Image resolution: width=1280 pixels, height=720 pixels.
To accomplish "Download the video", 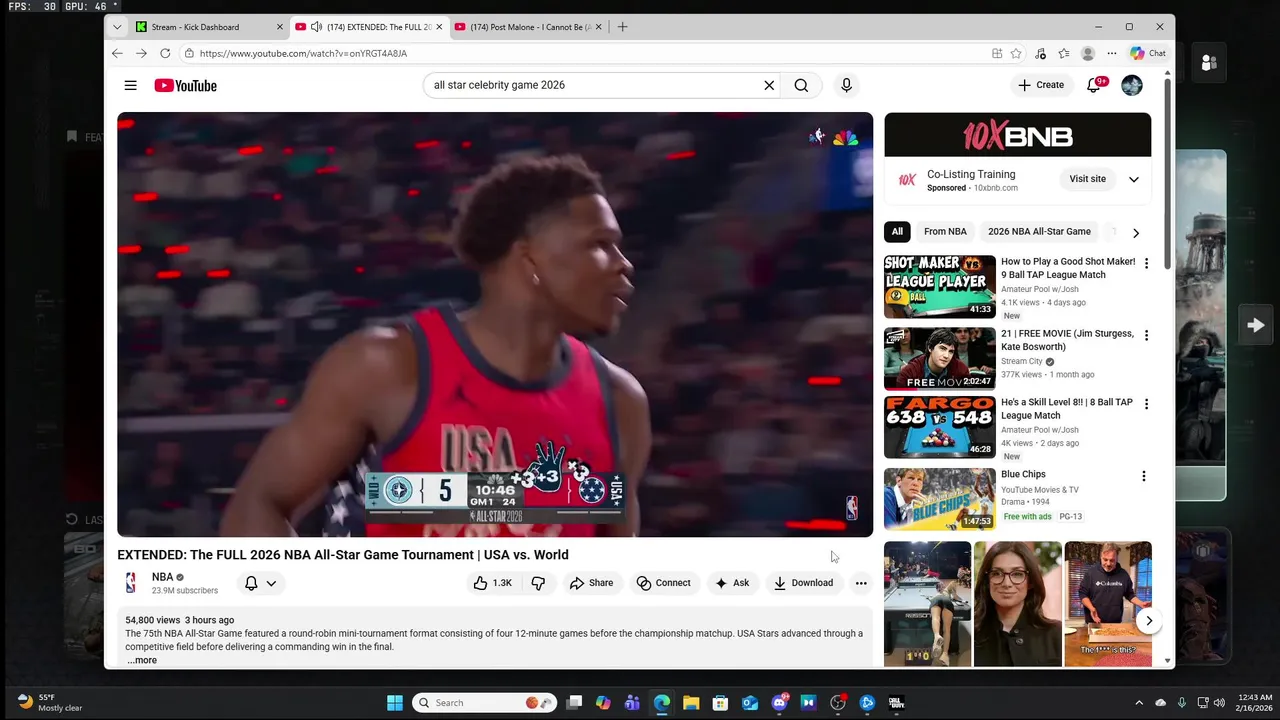I will coord(803,583).
